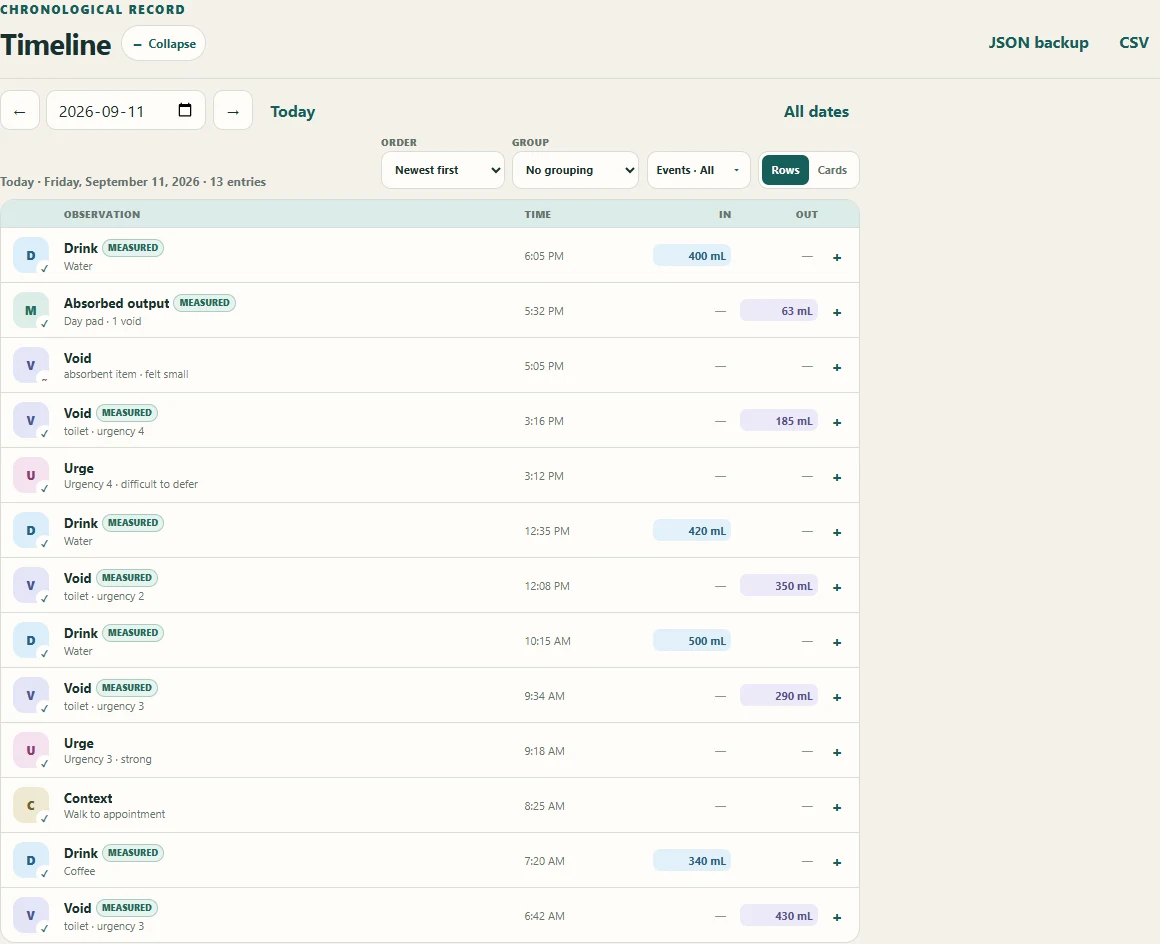Select the Rows view toggle
Screen dimensions: 1160x944
click(785, 170)
